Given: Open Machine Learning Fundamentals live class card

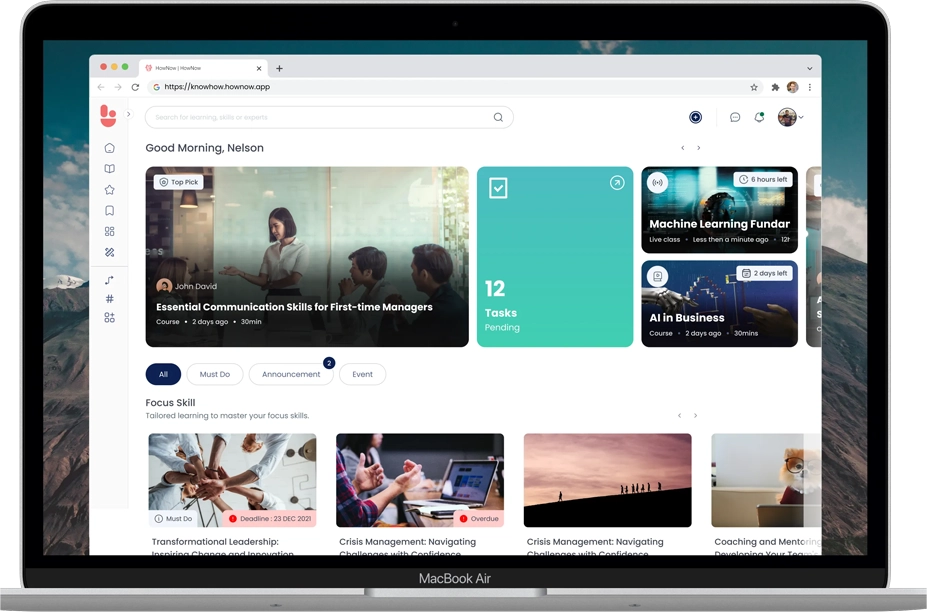Looking at the screenshot, I should pyautogui.click(x=719, y=209).
